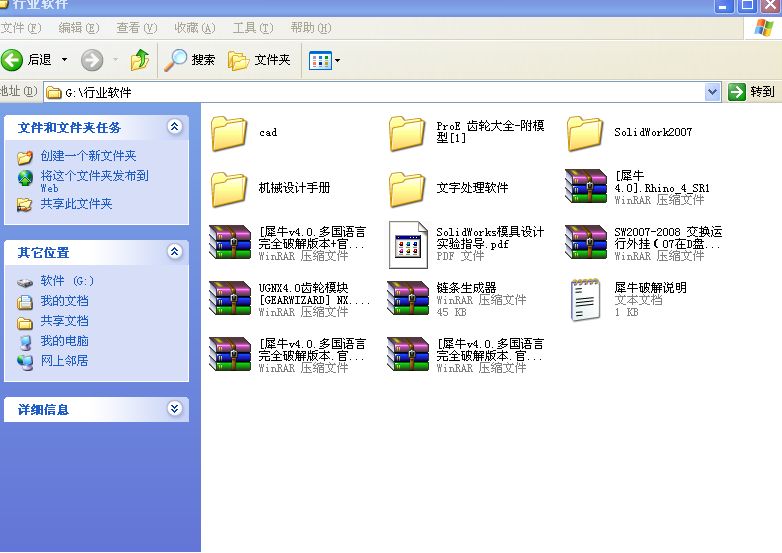The width and height of the screenshot is (782, 553).
Task: Select the [犀牛4.0].Rhino_4_SR1 archive icon
Action: [586, 186]
